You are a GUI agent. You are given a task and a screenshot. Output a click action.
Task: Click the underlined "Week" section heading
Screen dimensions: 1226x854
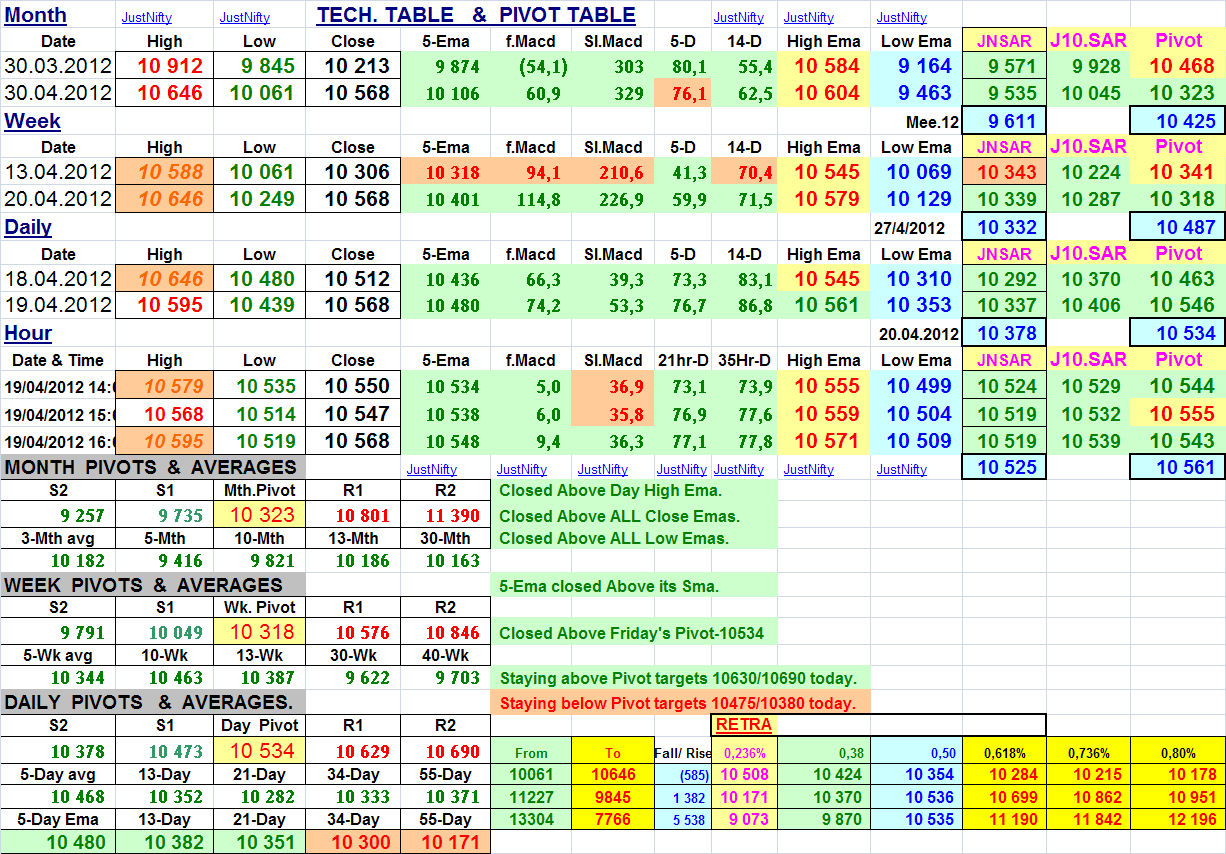[32, 121]
